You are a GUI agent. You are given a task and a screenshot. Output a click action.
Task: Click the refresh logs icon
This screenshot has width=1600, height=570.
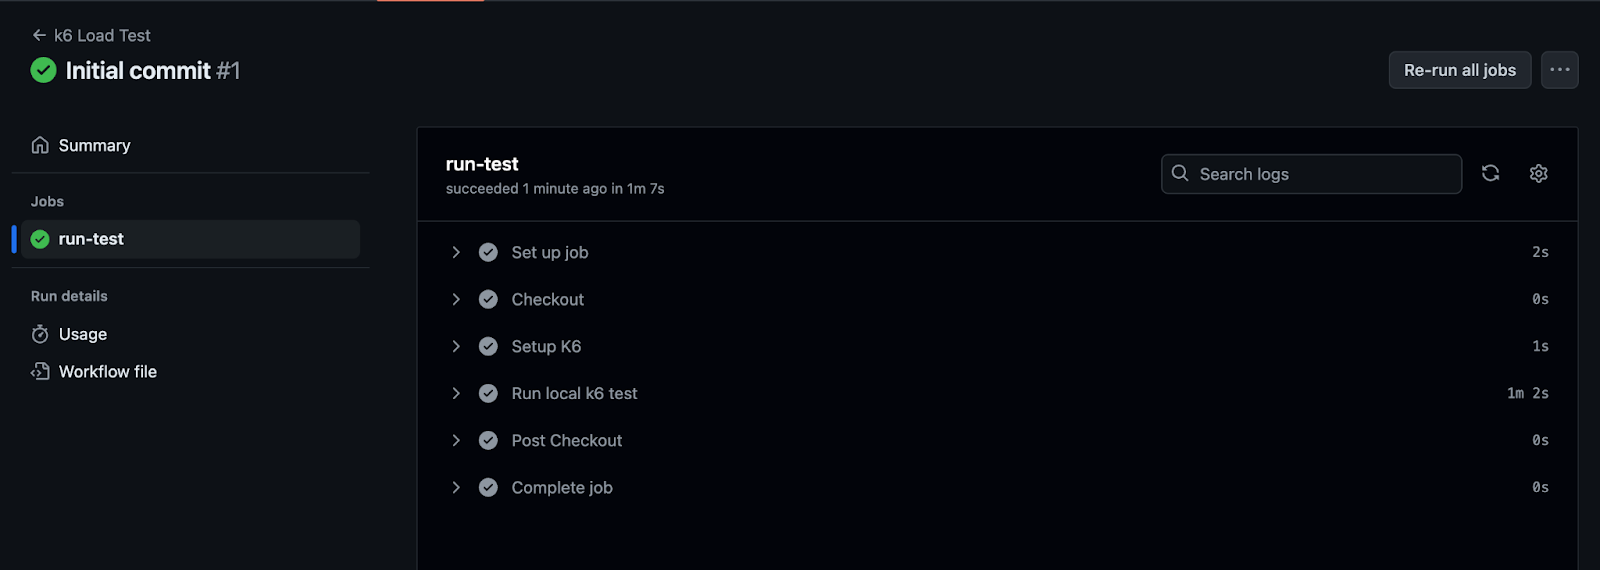coord(1490,173)
